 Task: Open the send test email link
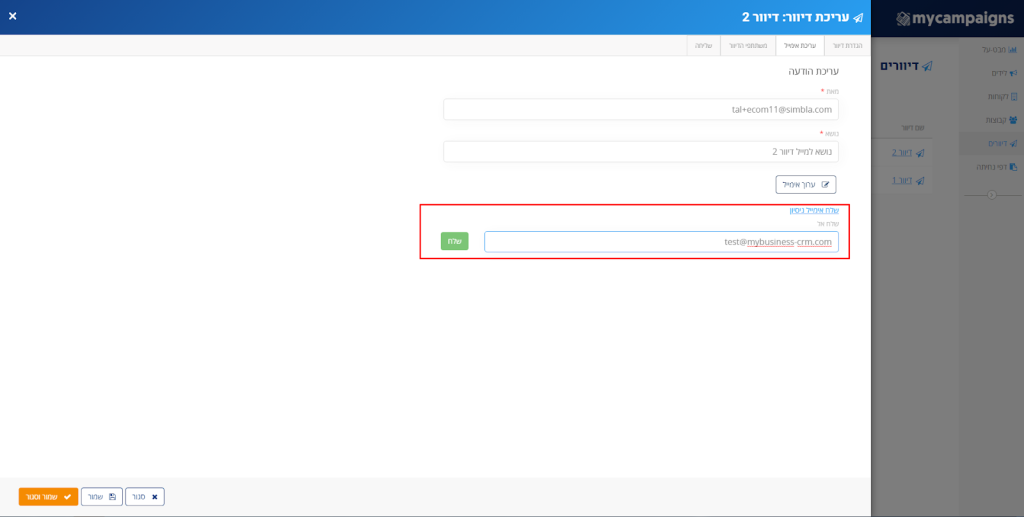click(814, 210)
